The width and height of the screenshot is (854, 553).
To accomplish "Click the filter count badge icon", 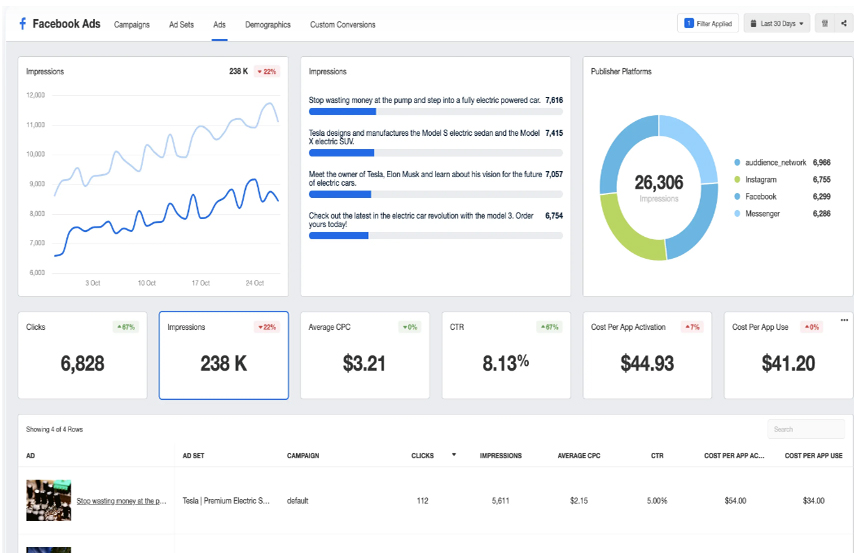I will coord(688,23).
